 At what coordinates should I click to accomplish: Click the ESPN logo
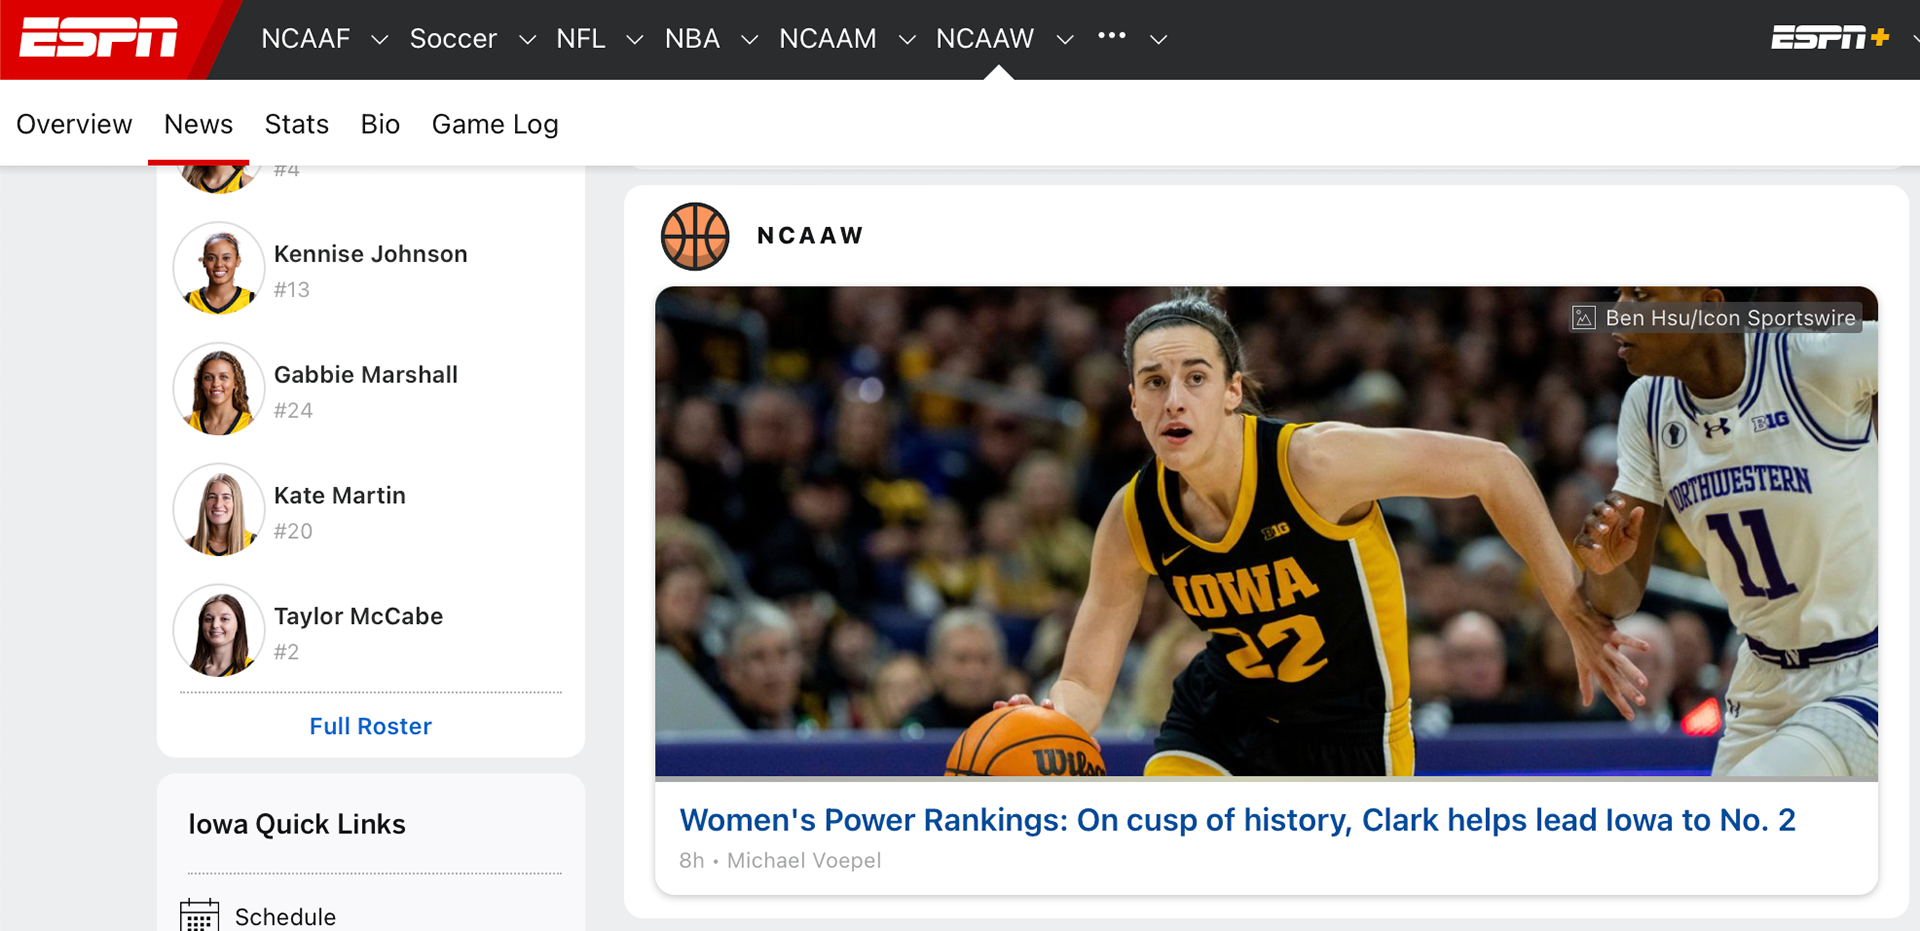click(x=99, y=38)
